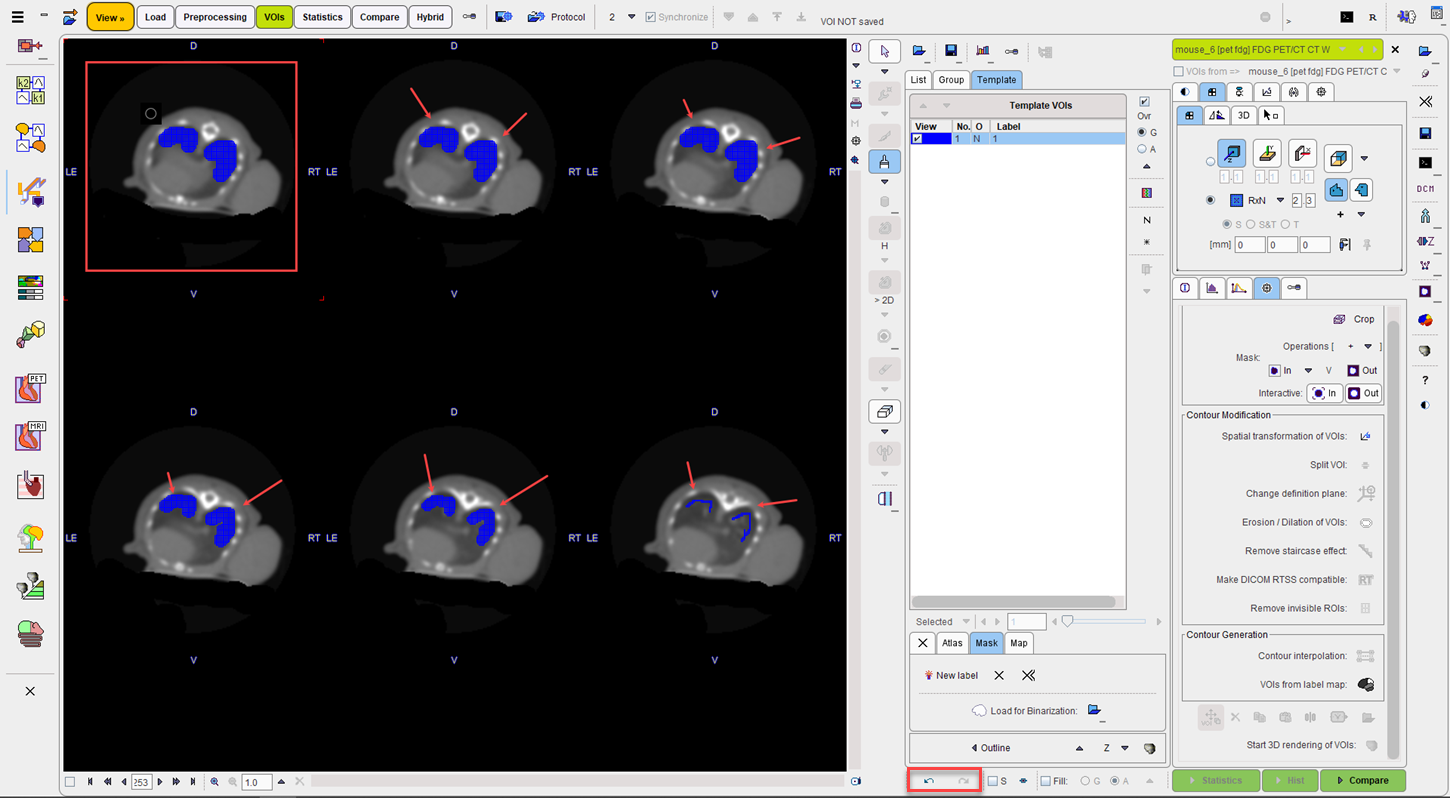This screenshot has width=1450, height=798.
Task: Switch to the List tab
Action: click(918, 80)
